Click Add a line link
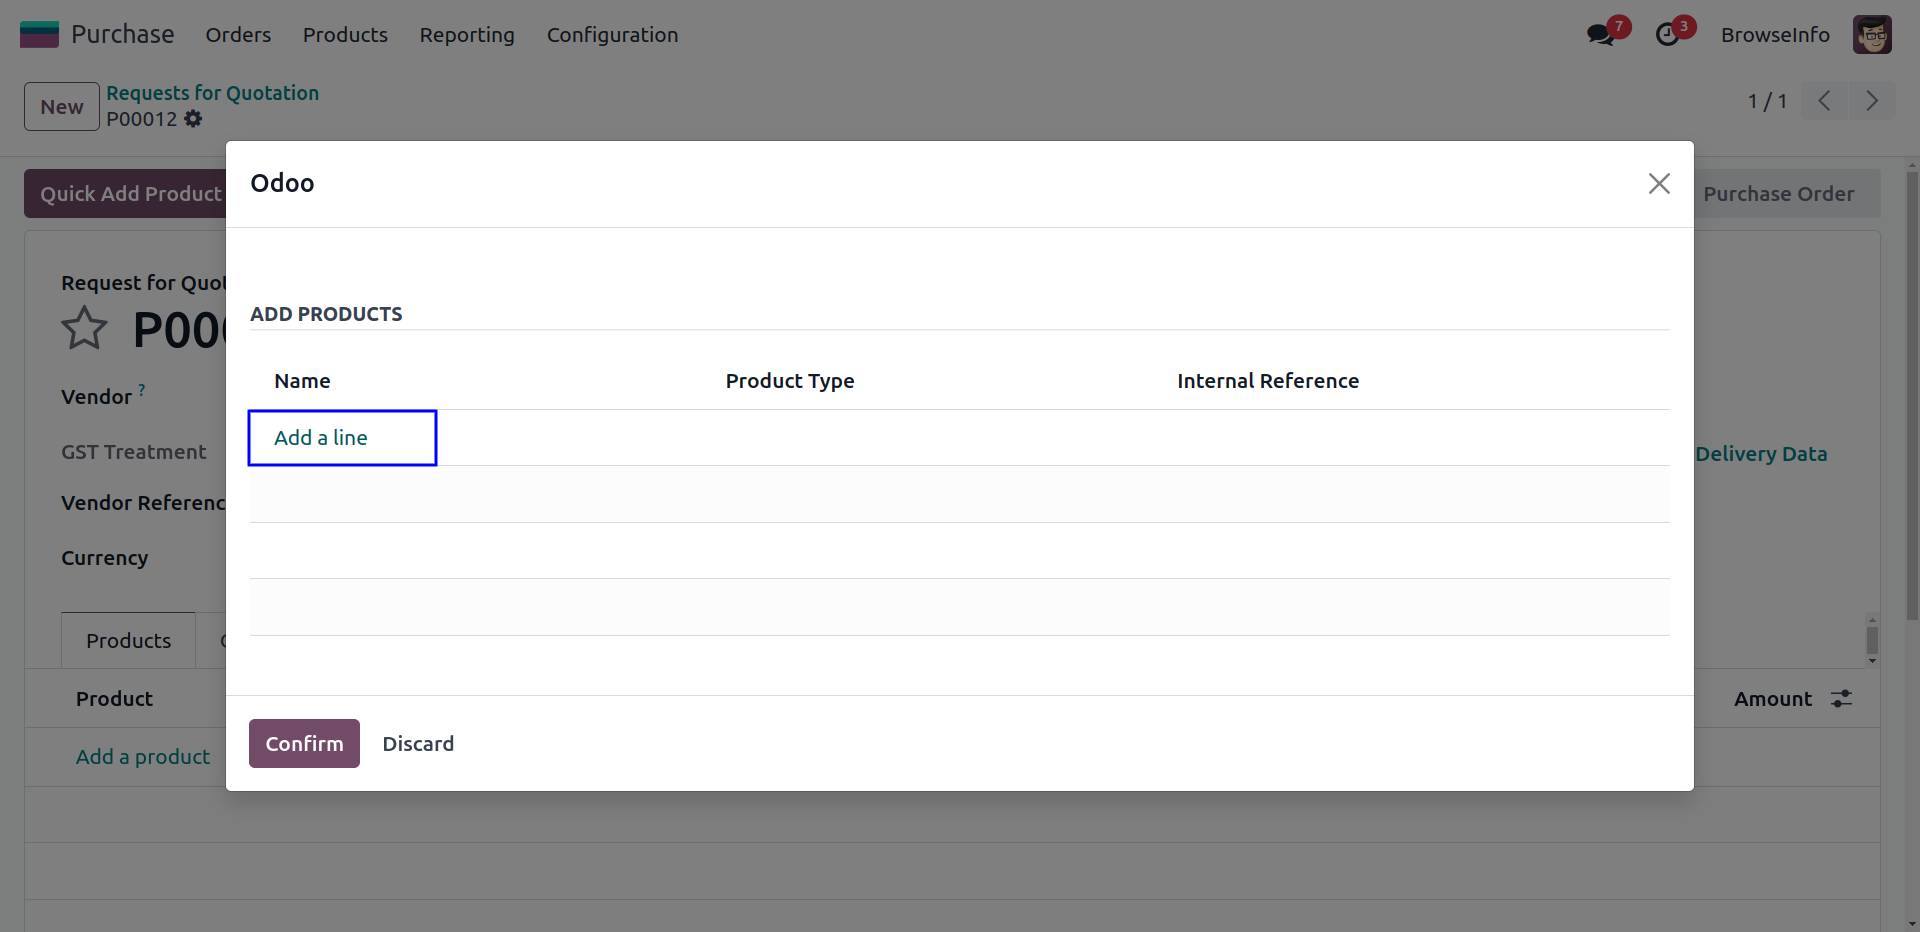Image resolution: width=1920 pixels, height=932 pixels. click(x=321, y=438)
